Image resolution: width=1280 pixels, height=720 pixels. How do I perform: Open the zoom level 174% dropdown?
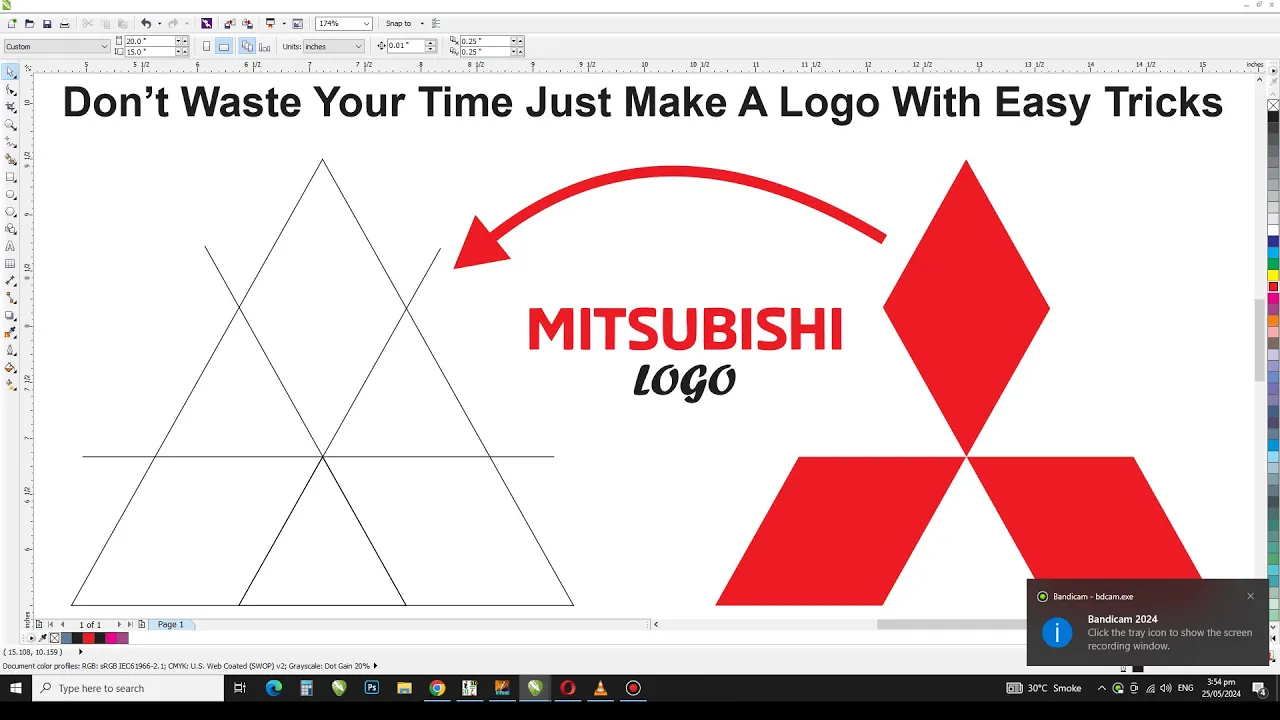[x=366, y=23]
